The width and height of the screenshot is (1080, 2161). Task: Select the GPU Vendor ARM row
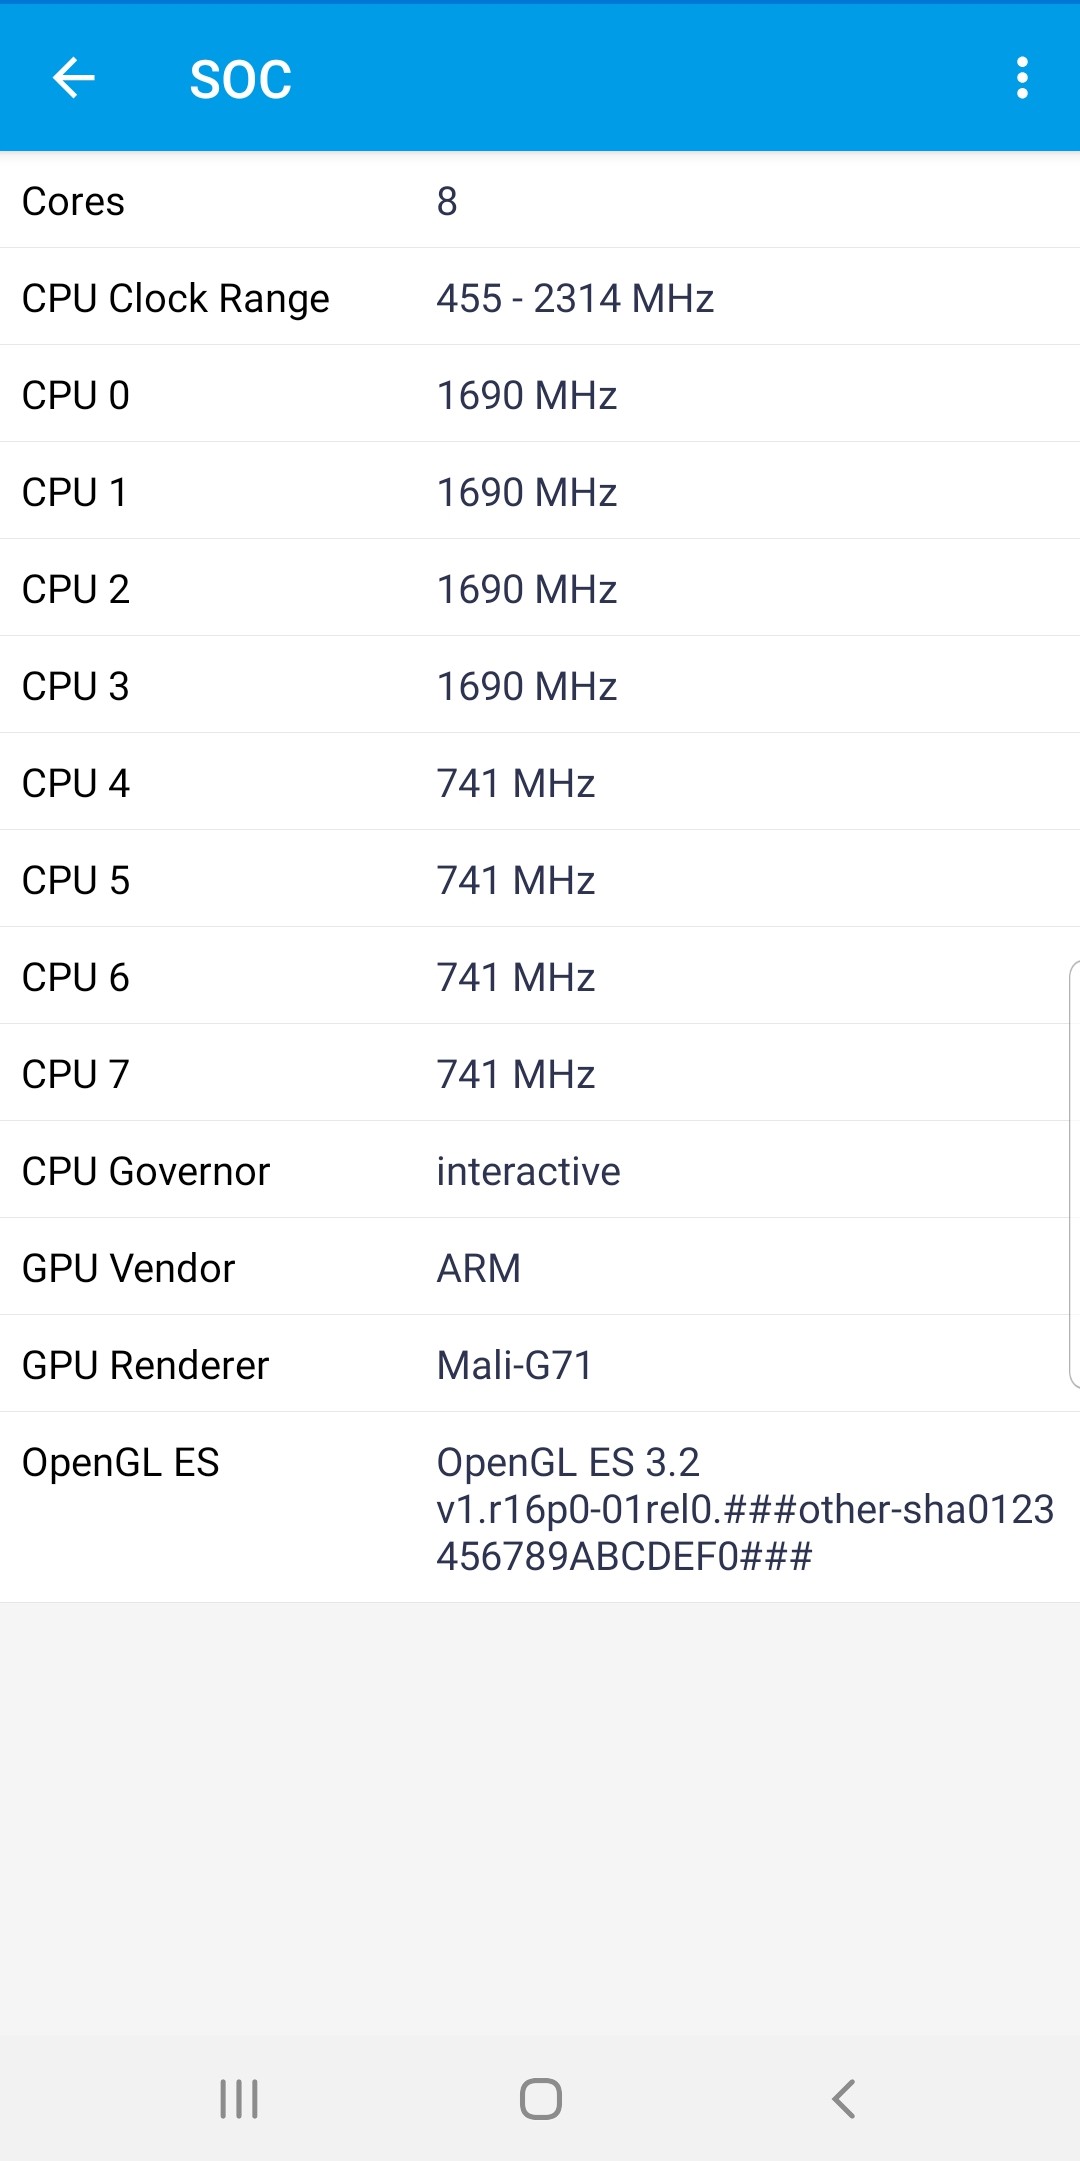pyautogui.click(x=540, y=1268)
